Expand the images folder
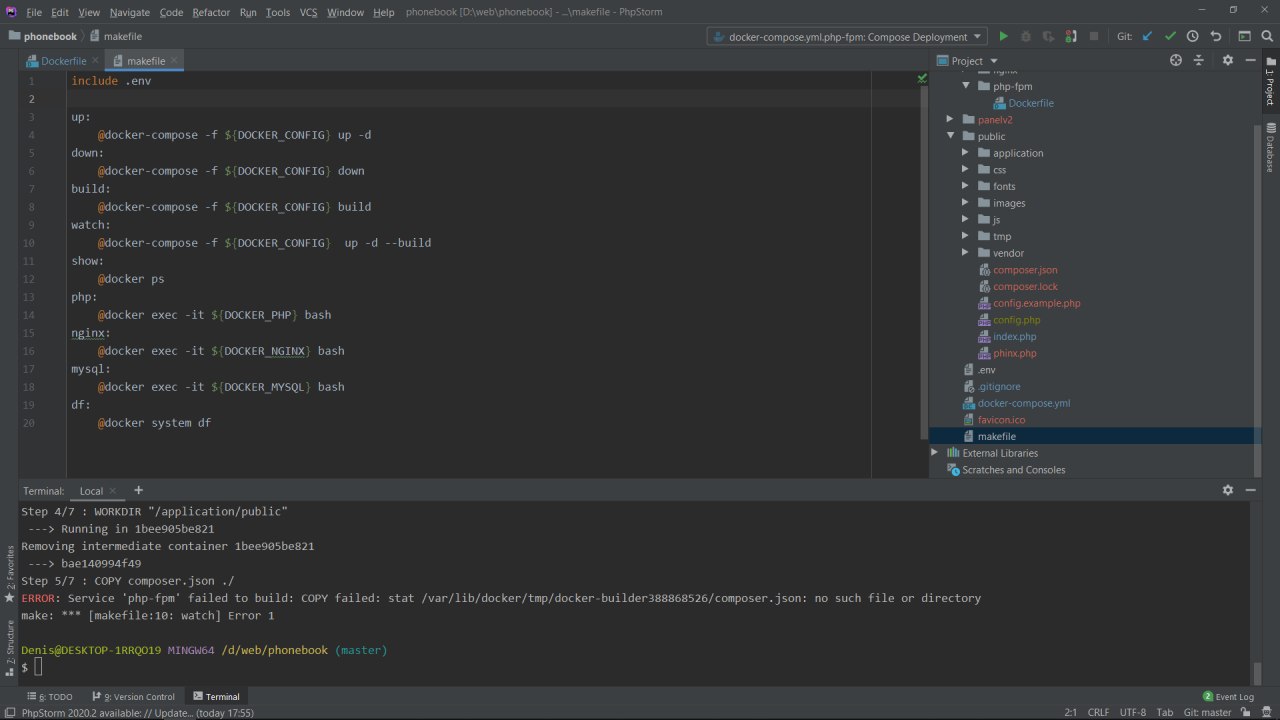The height and width of the screenshot is (720, 1280). (x=966, y=203)
